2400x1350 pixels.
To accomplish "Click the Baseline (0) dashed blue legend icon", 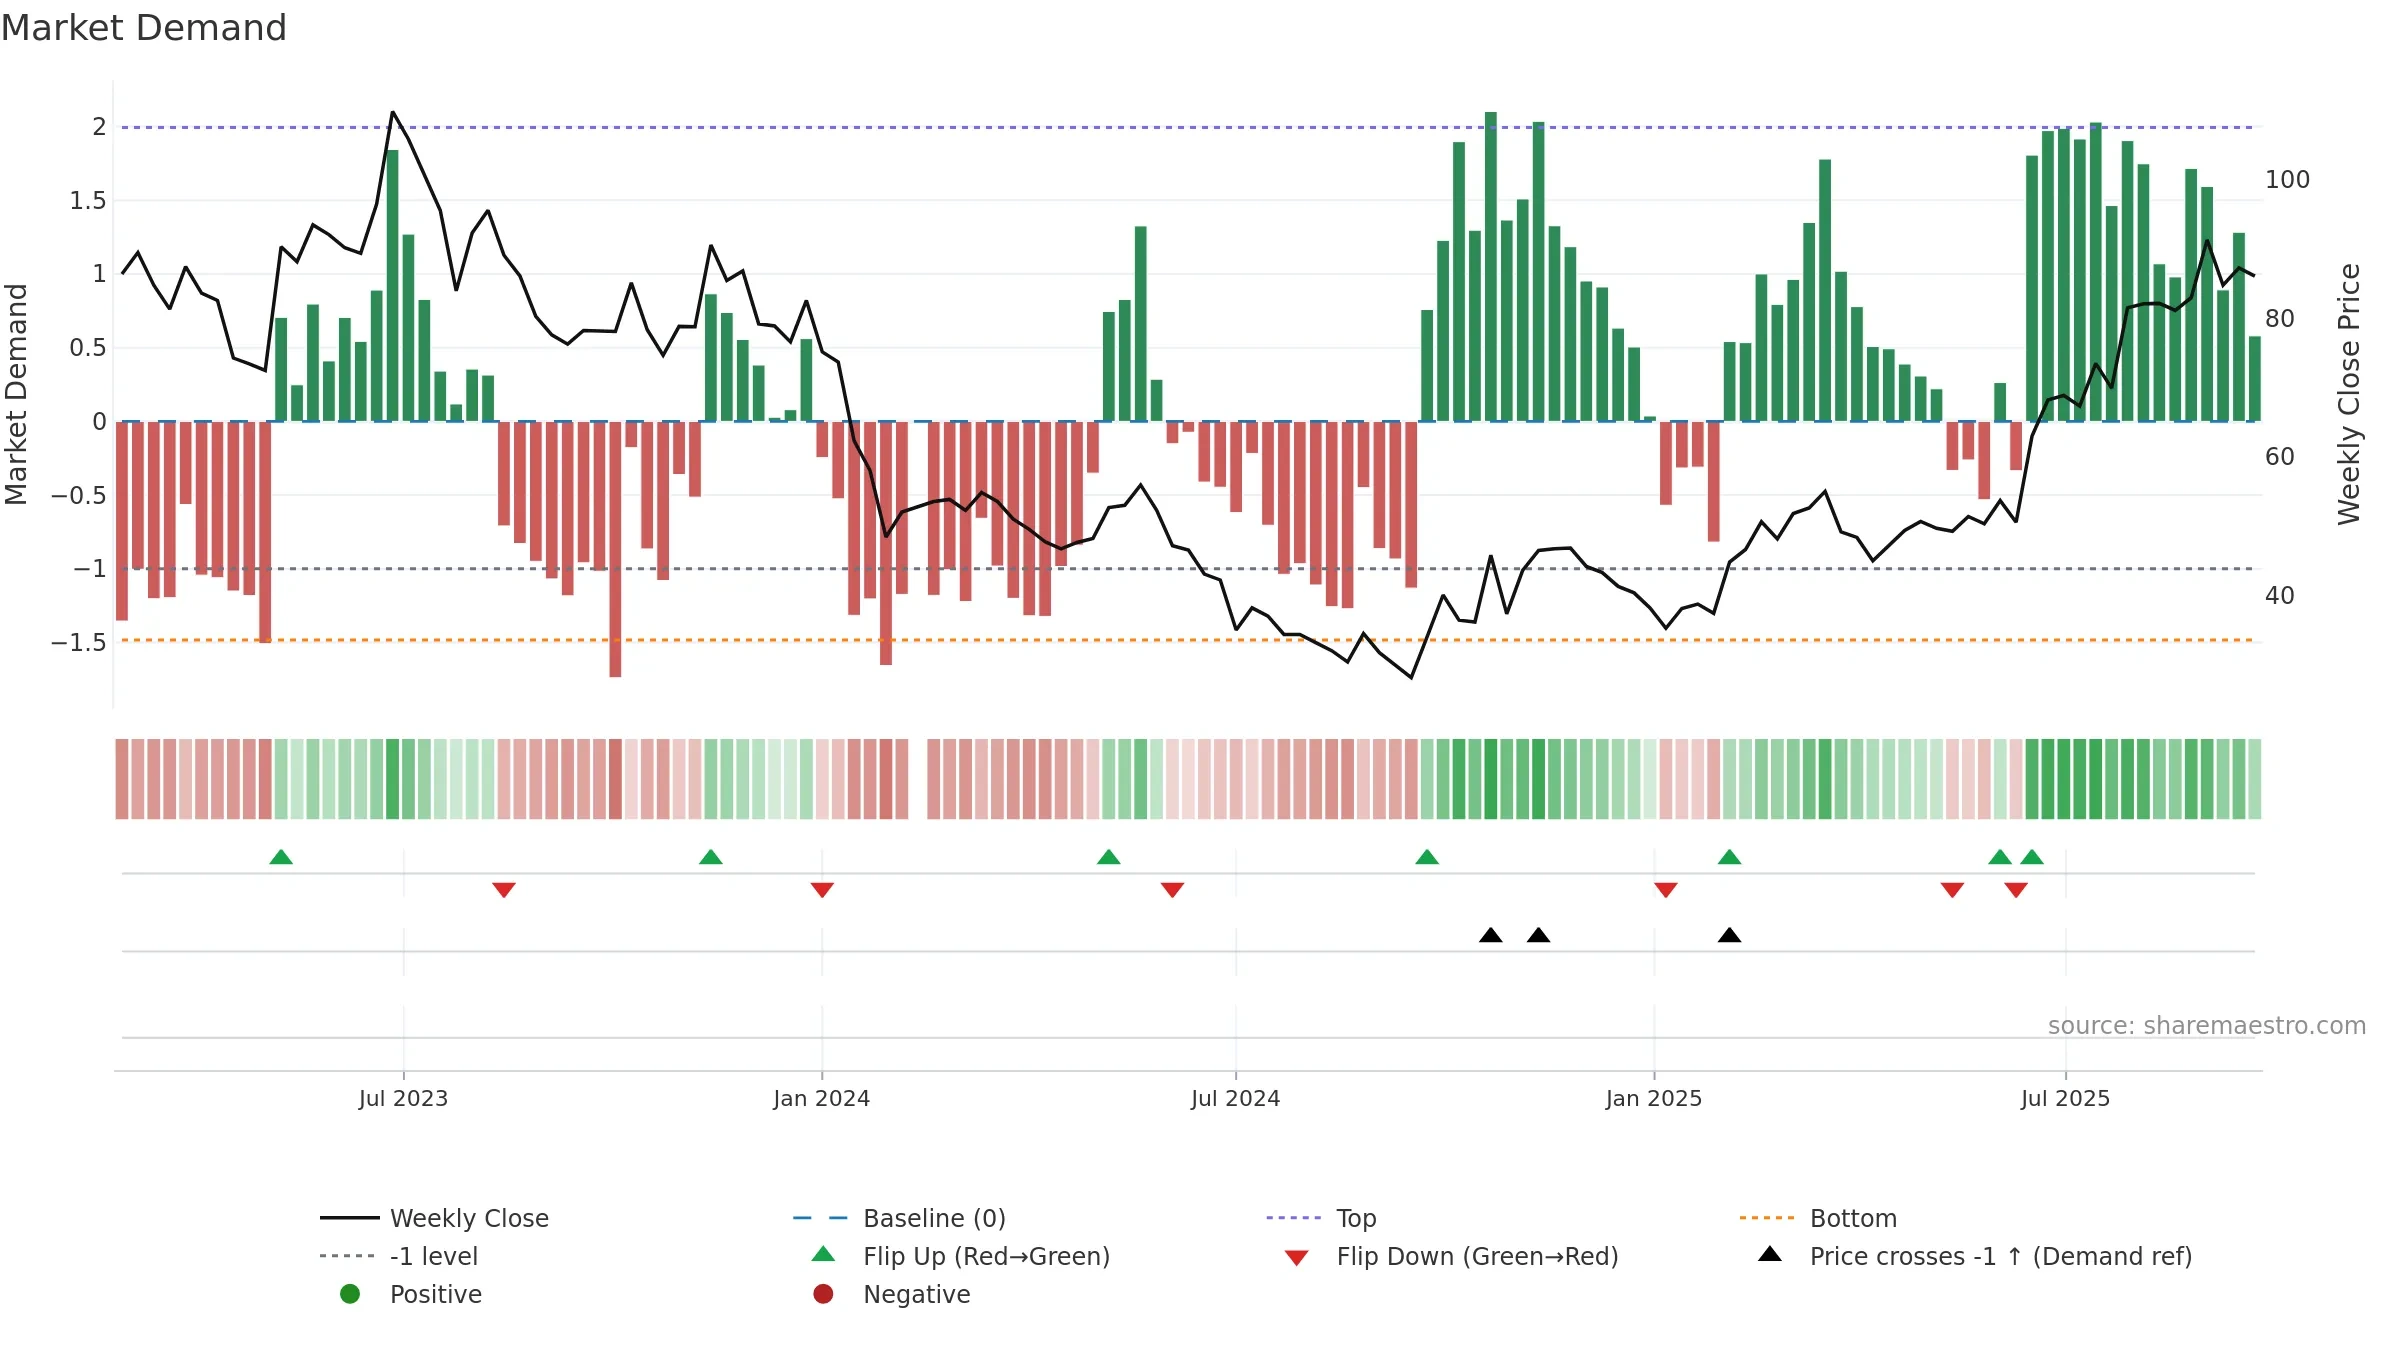I will pyautogui.click(x=822, y=1218).
